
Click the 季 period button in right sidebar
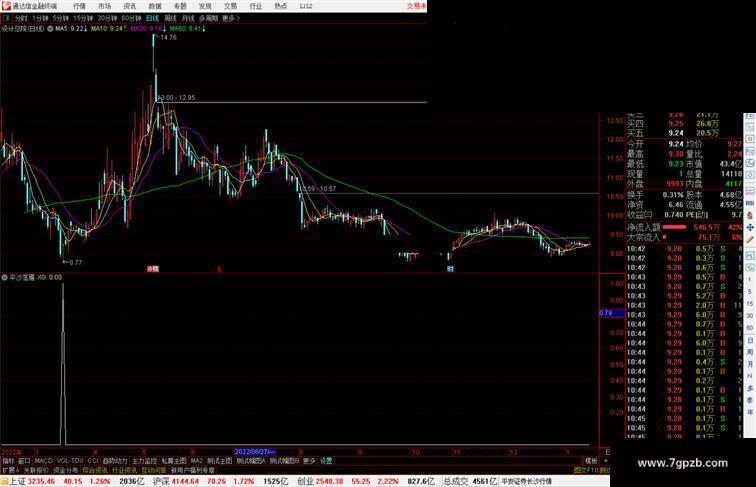[x=750, y=400]
